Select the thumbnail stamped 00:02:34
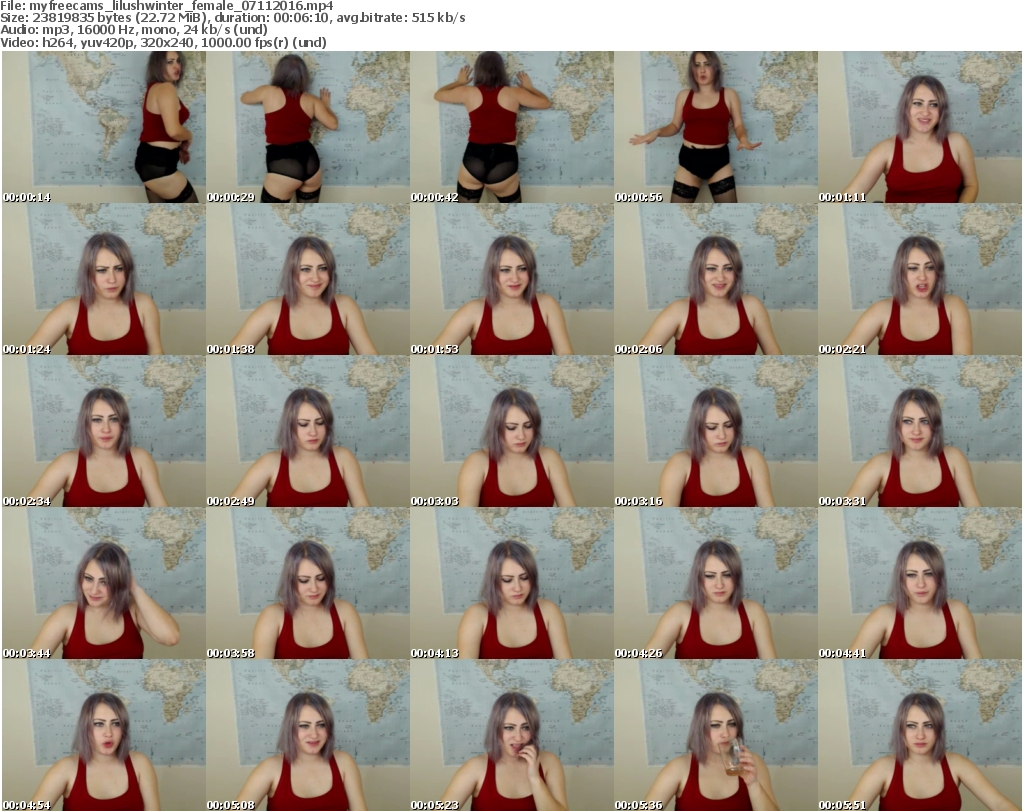The width and height of the screenshot is (1024, 811). (x=104, y=431)
